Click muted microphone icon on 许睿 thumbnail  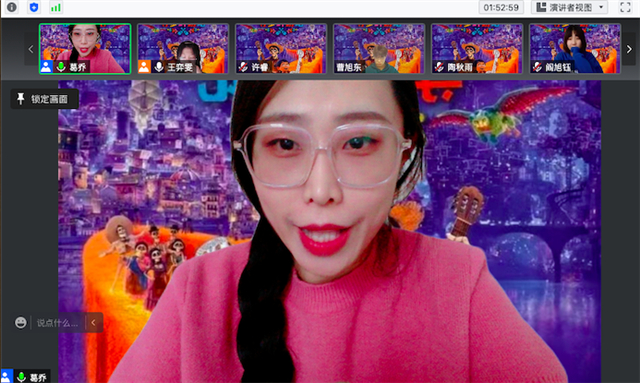[x=243, y=67]
